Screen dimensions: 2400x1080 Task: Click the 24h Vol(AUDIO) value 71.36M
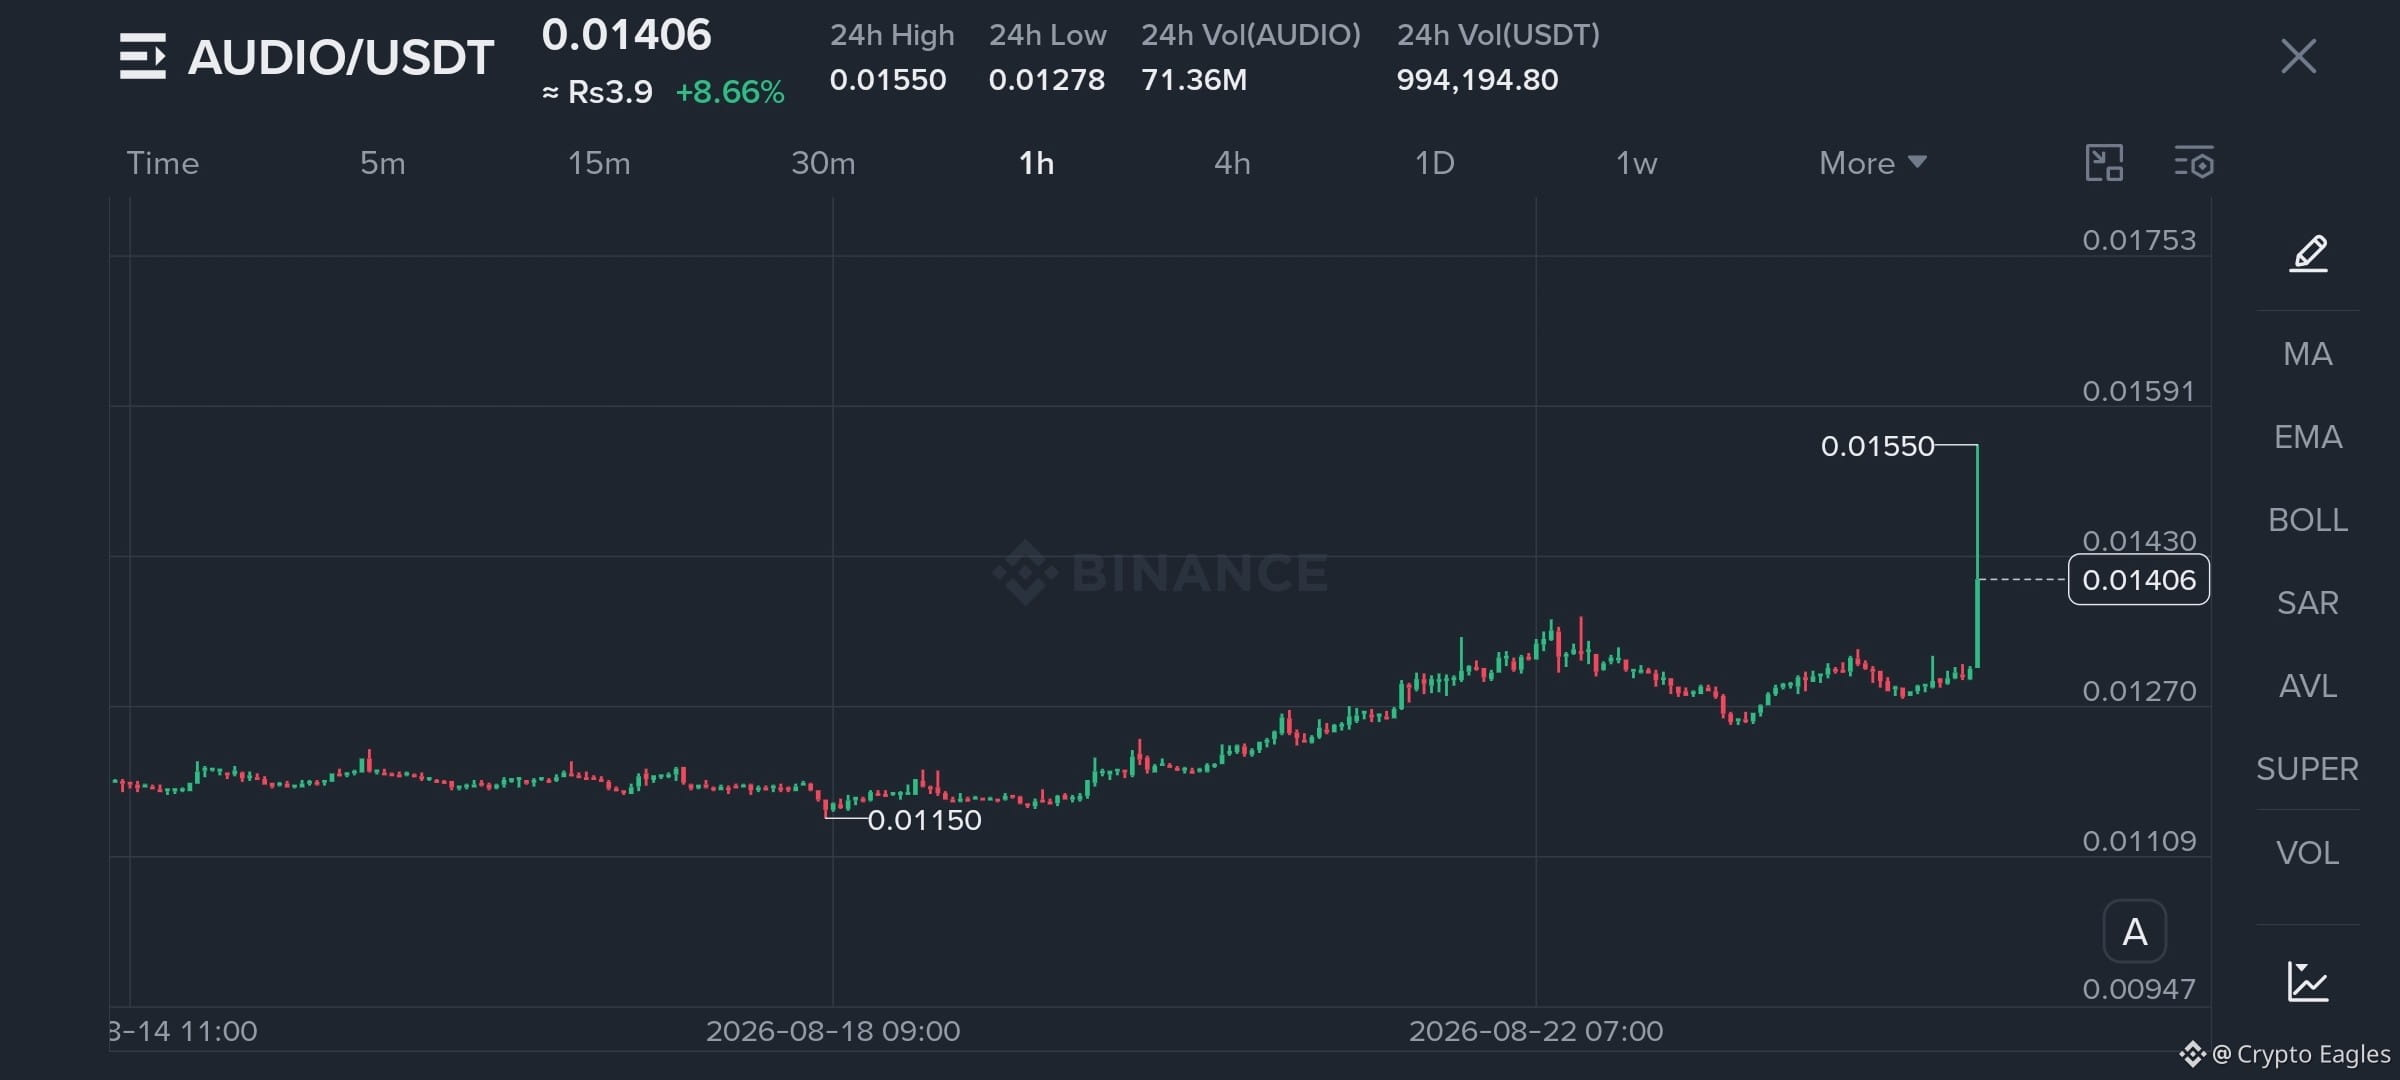point(1194,80)
